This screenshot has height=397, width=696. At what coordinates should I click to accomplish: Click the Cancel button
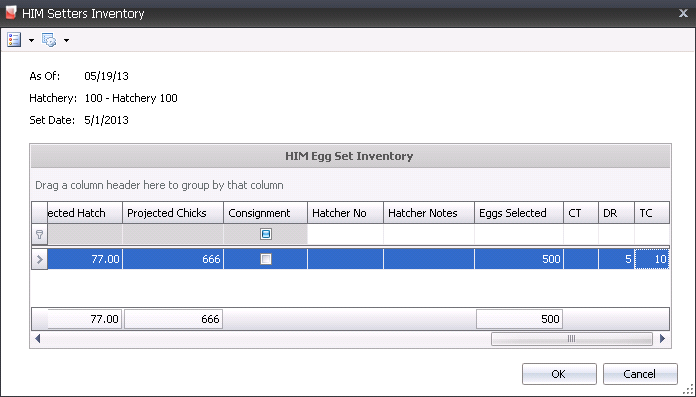click(640, 374)
